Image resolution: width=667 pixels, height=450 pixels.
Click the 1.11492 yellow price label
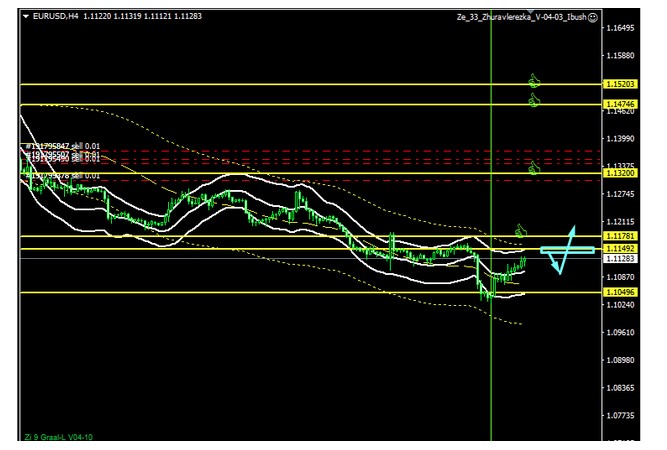click(x=620, y=248)
